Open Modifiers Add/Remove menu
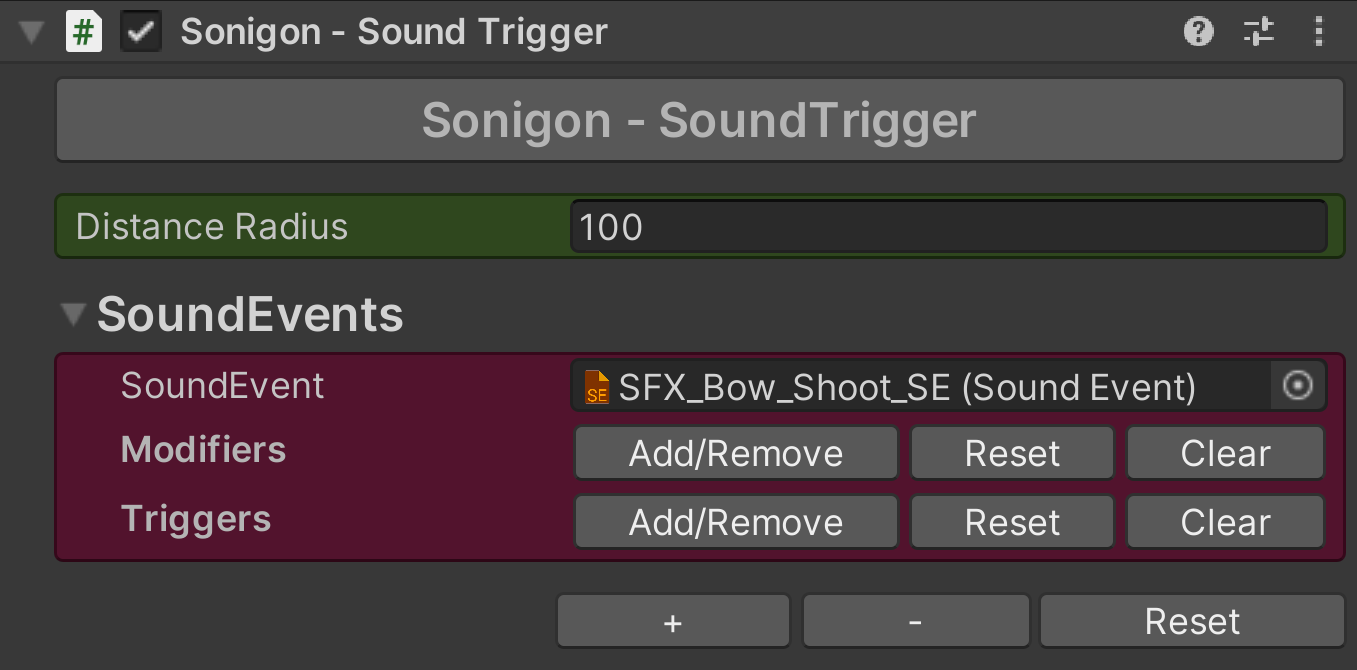 click(736, 454)
